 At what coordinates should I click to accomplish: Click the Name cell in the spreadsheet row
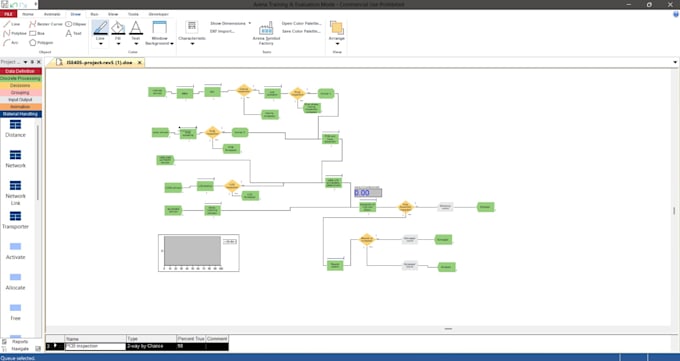click(95, 346)
